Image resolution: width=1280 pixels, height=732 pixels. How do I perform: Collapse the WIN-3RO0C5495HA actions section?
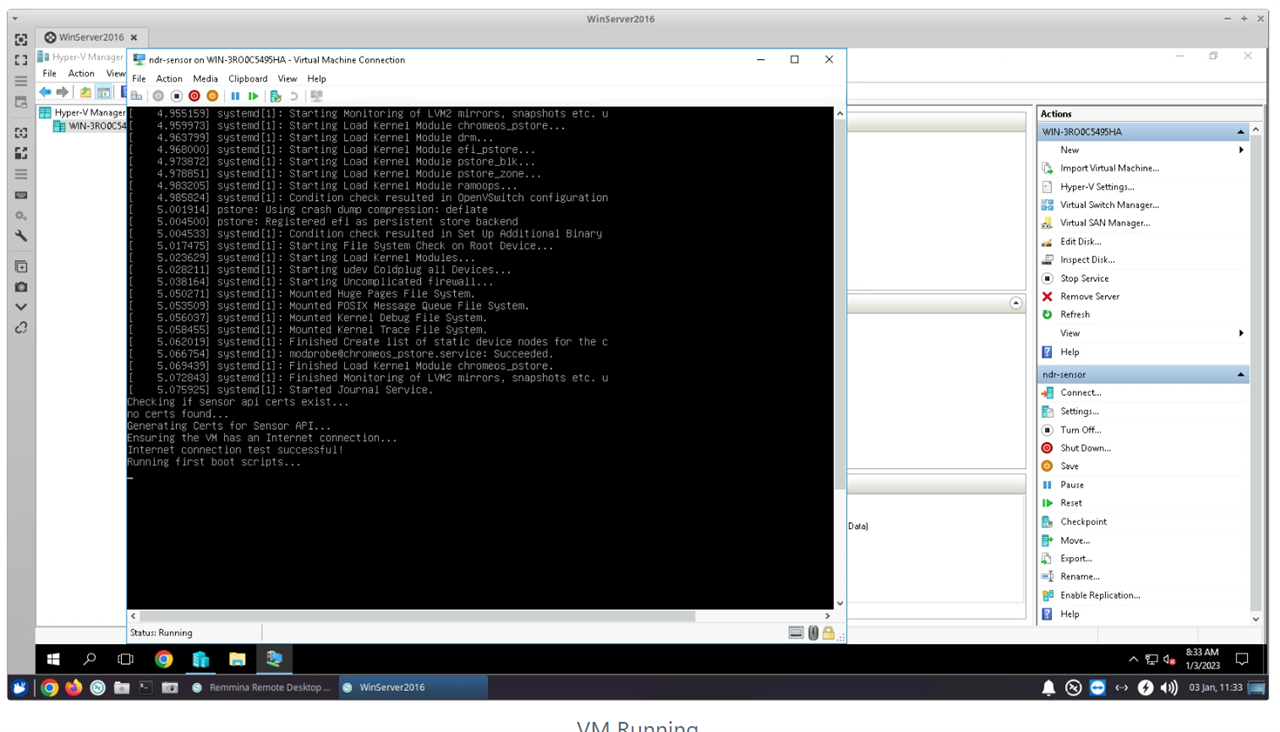click(x=1241, y=132)
